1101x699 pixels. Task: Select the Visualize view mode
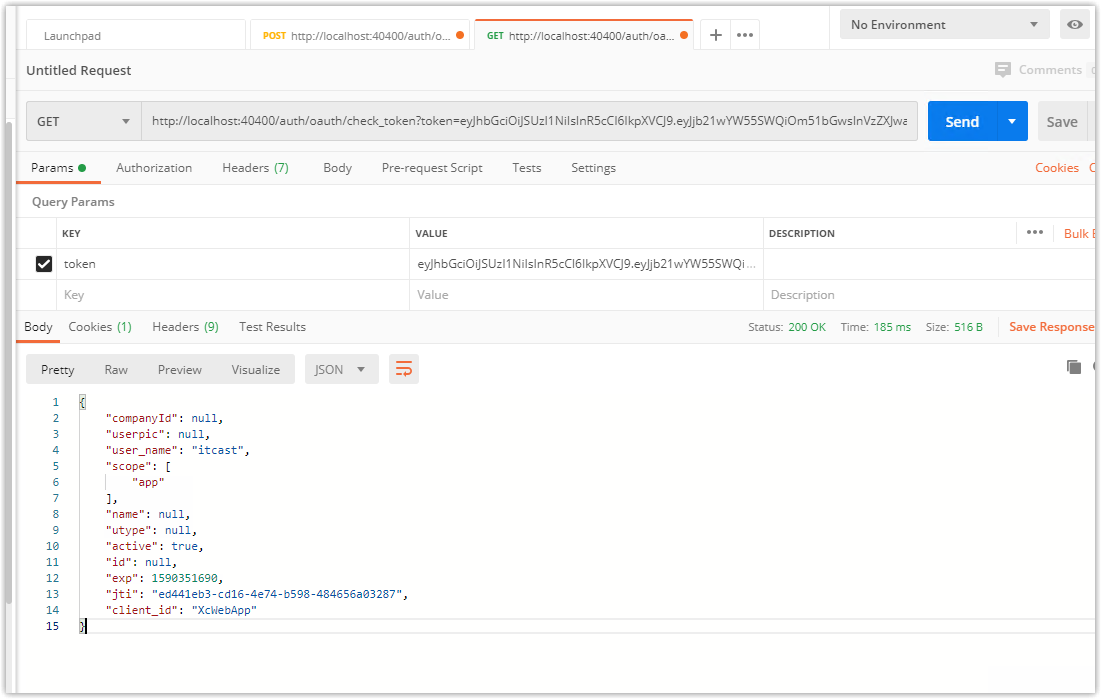point(256,369)
